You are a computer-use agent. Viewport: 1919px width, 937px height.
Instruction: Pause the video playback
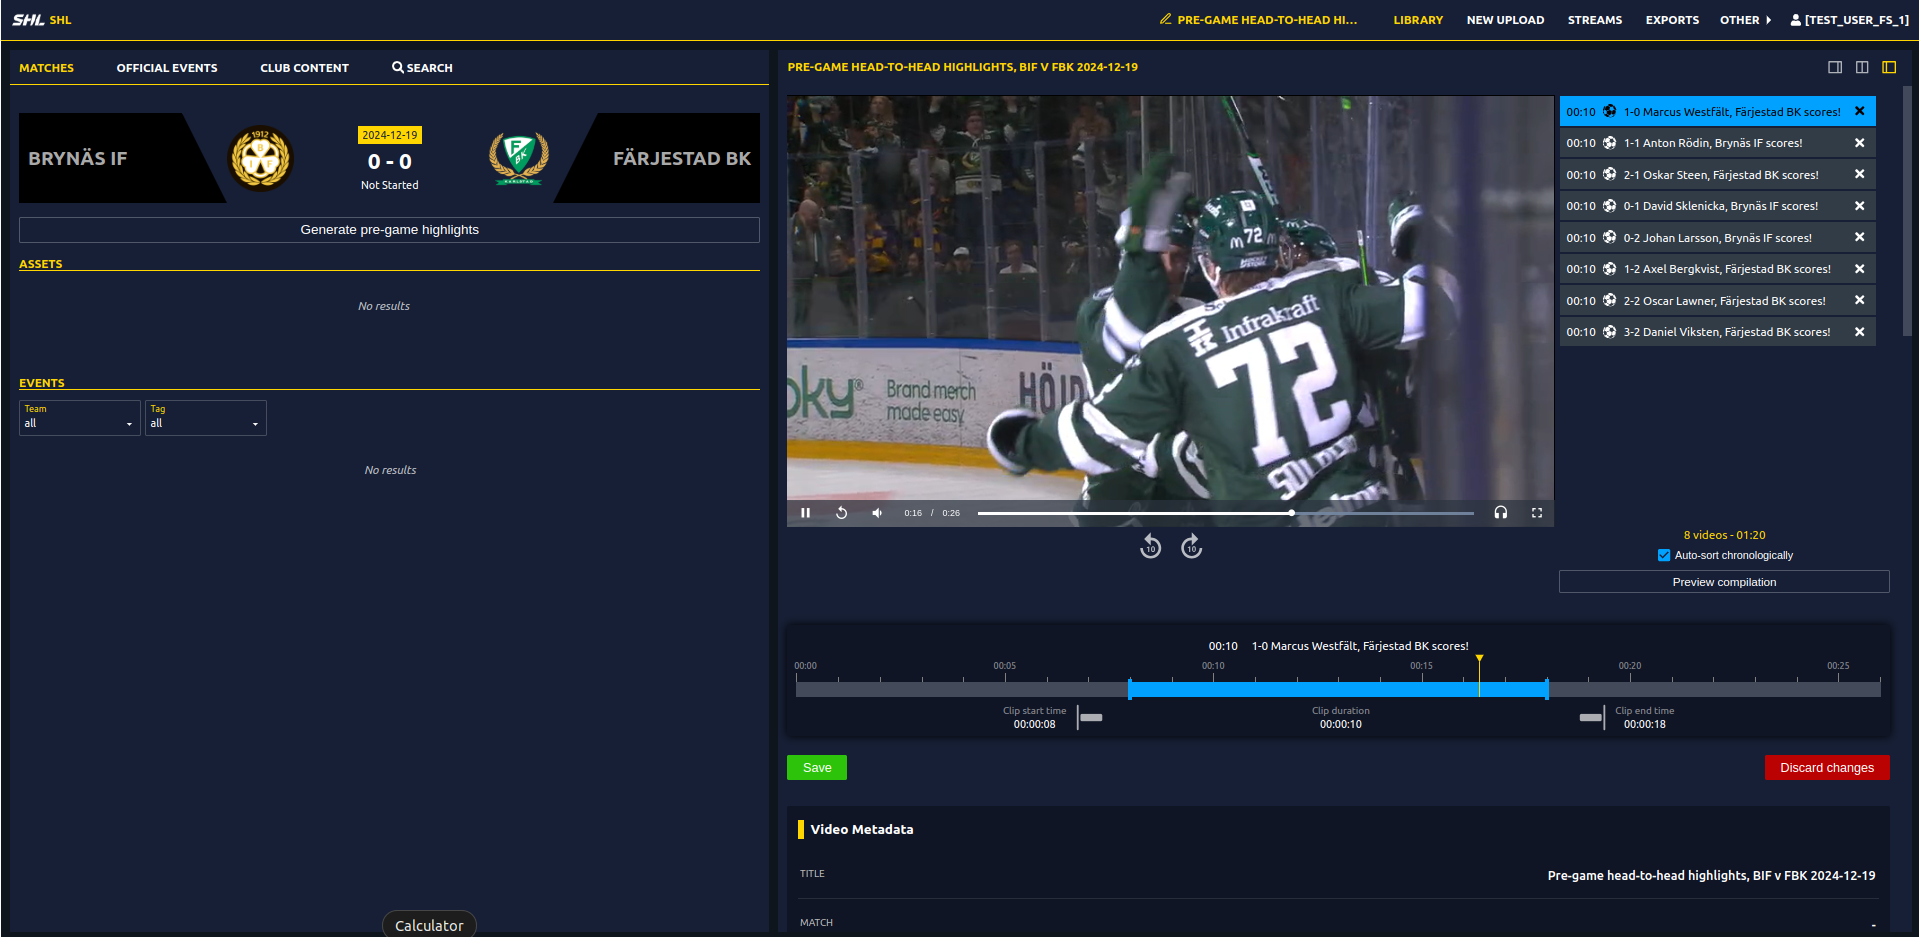[805, 513]
